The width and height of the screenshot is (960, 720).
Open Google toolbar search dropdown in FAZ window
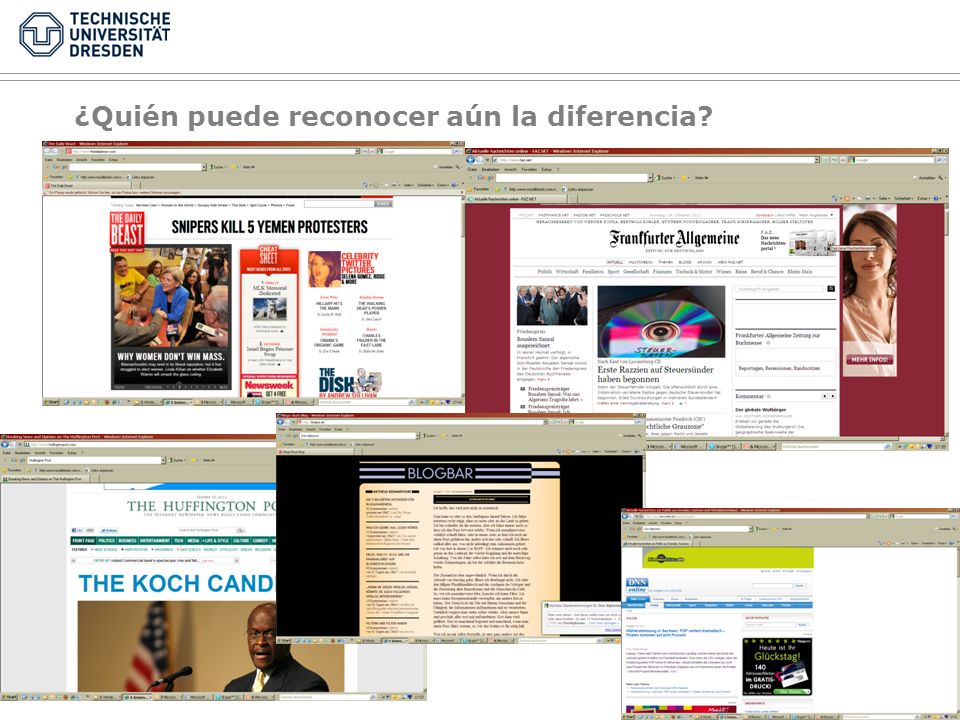coord(650,178)
